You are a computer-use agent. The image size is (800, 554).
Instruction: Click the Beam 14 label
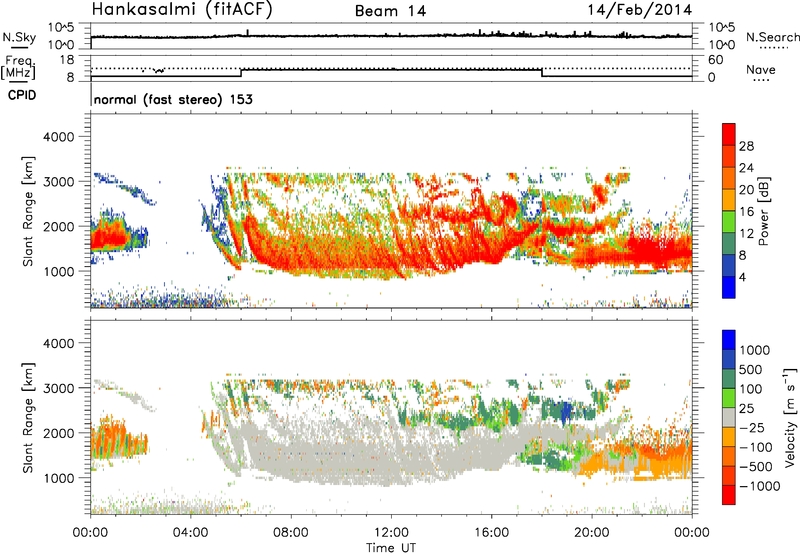(390, 11)
